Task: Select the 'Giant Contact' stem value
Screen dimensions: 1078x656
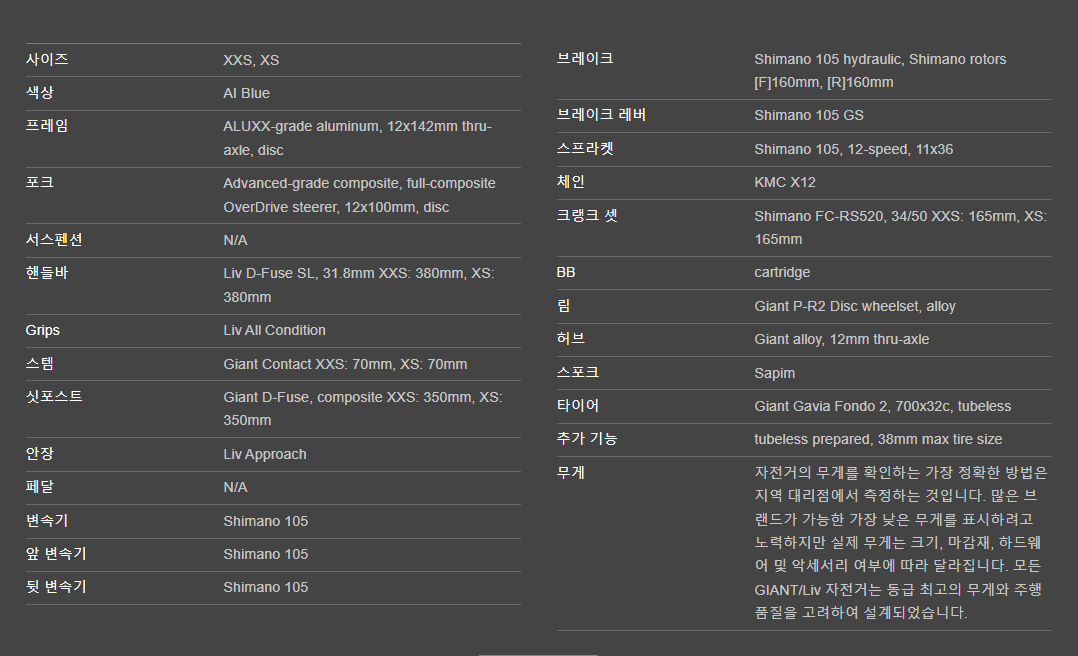Action: click(345, 364)
